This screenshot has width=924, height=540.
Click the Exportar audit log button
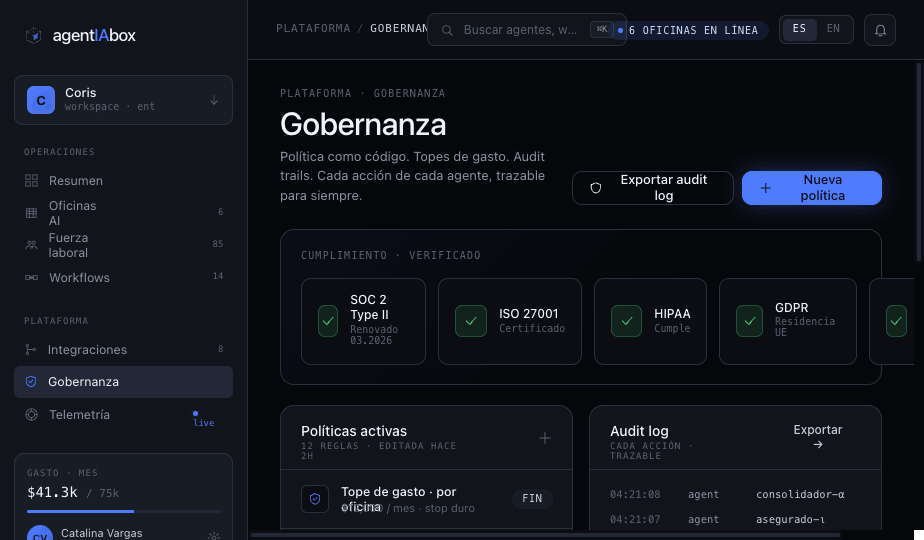(x=652, y=188)
